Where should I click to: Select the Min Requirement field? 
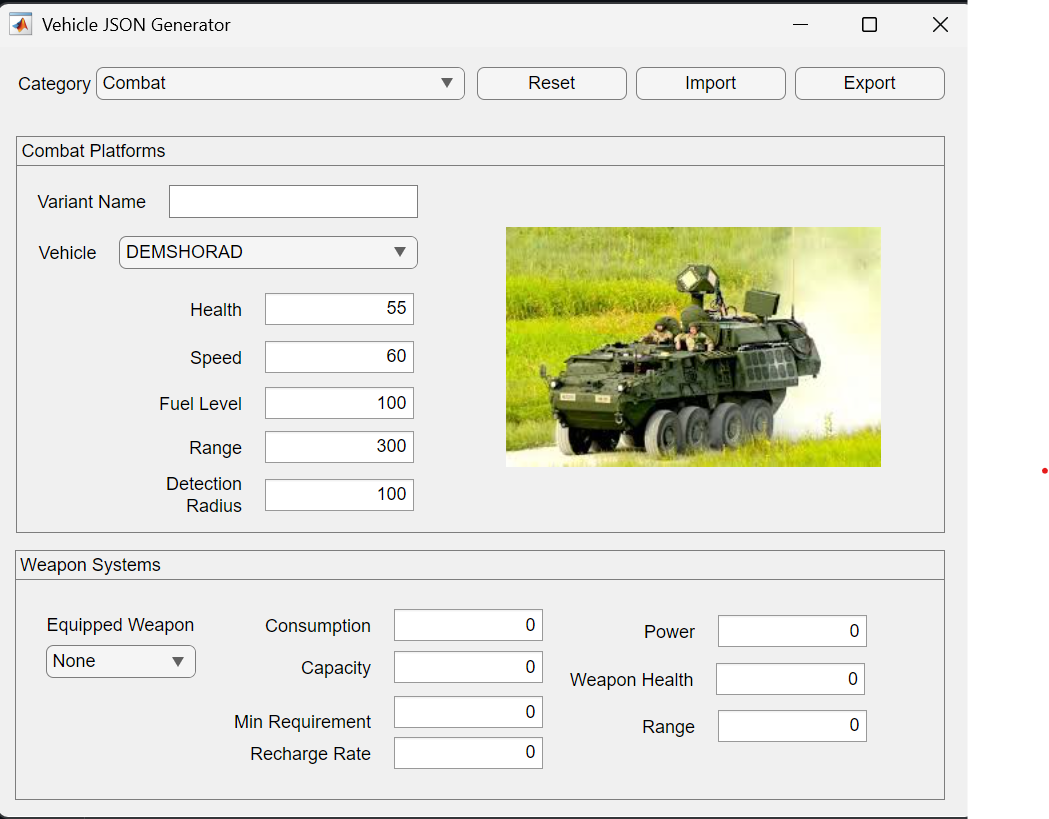468,711
